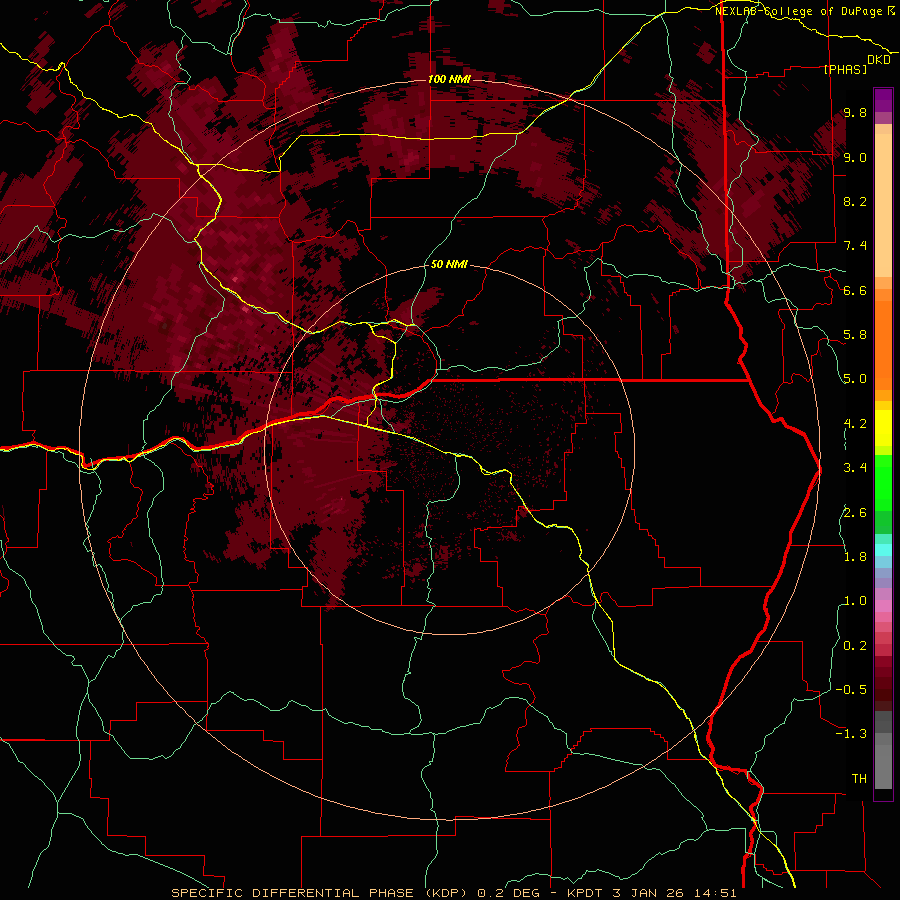Click the 6.6 value on the color scale
The height and width of the screenshot is (900, 900).
click(855, 290)
